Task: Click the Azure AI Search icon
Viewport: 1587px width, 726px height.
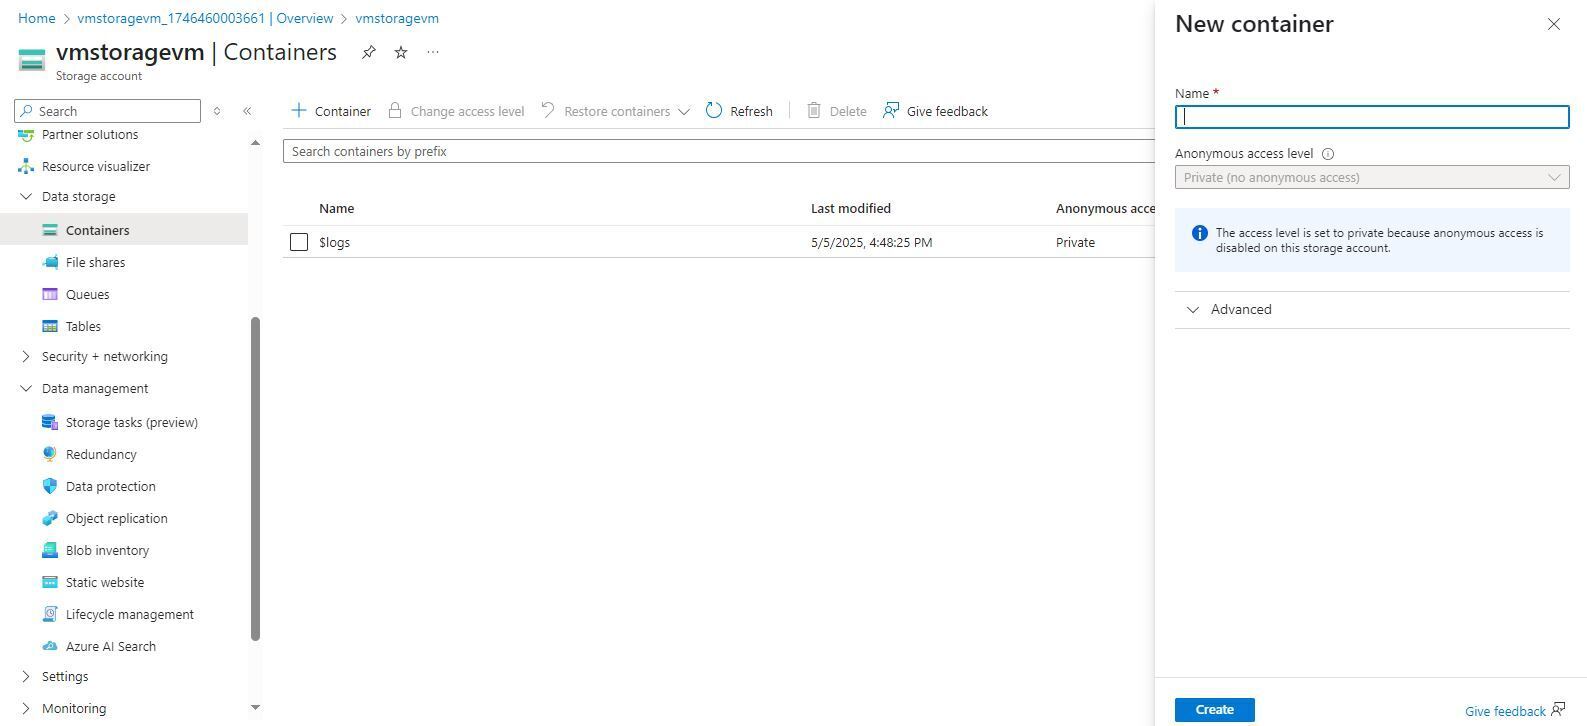Action: click(50, 646)
